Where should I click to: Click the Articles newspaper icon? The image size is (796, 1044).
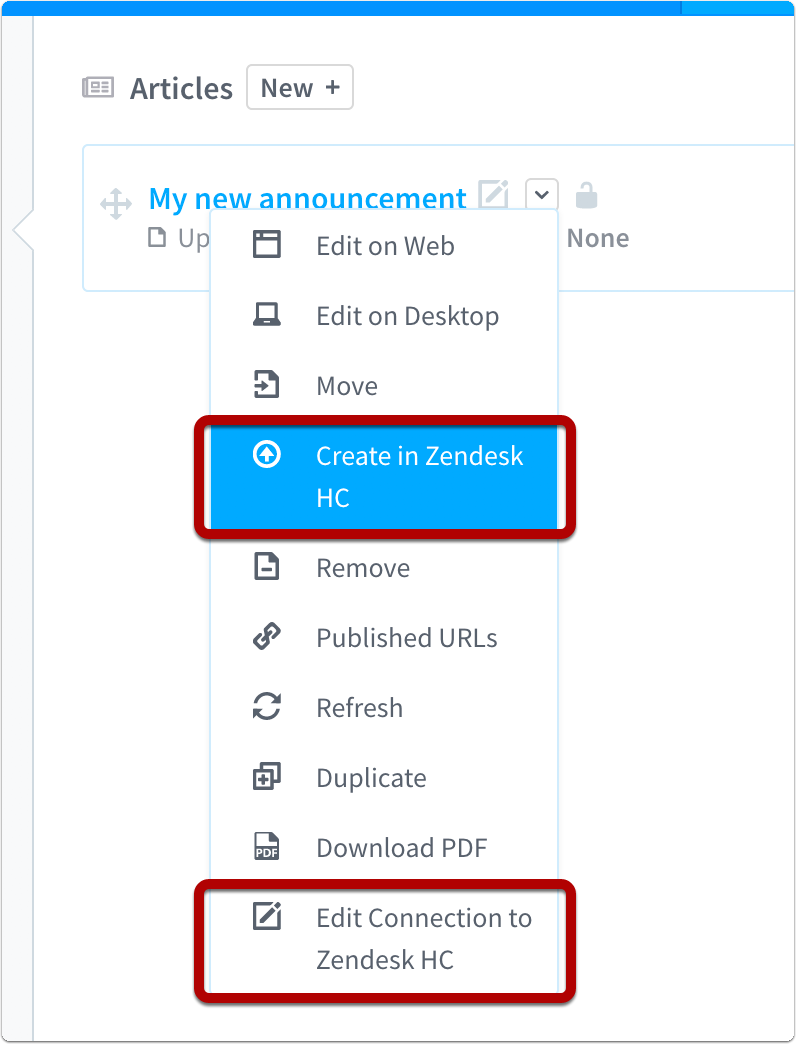point(98,87)
